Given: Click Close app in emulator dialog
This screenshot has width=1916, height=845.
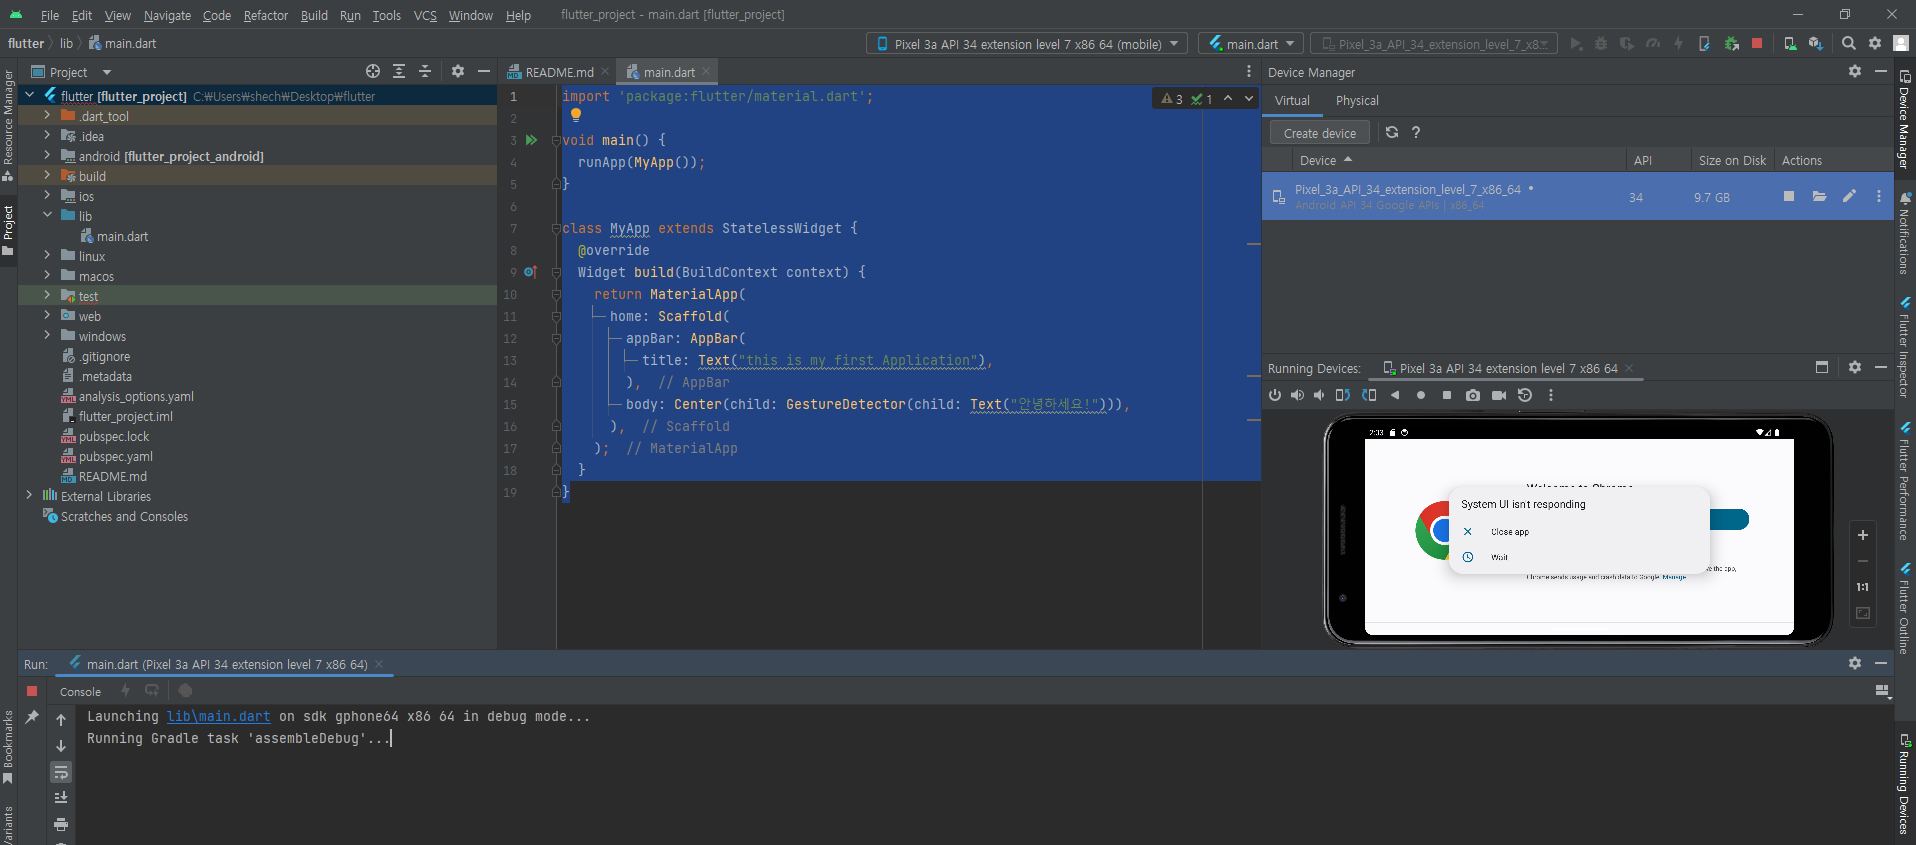Looking at the screenshot, I should click(1510, 532).
